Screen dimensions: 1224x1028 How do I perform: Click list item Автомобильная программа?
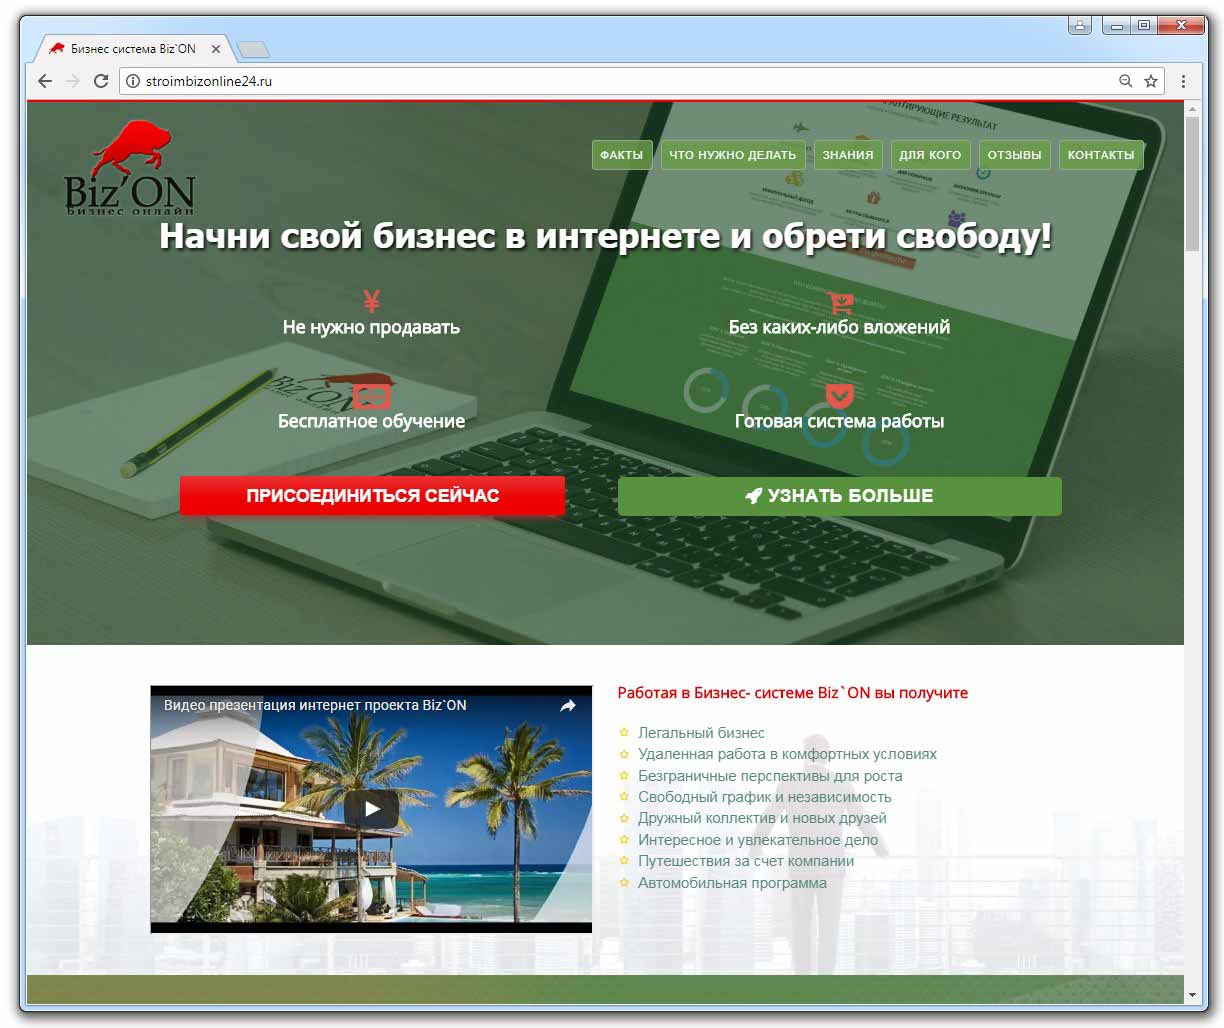tap(732, 883)
